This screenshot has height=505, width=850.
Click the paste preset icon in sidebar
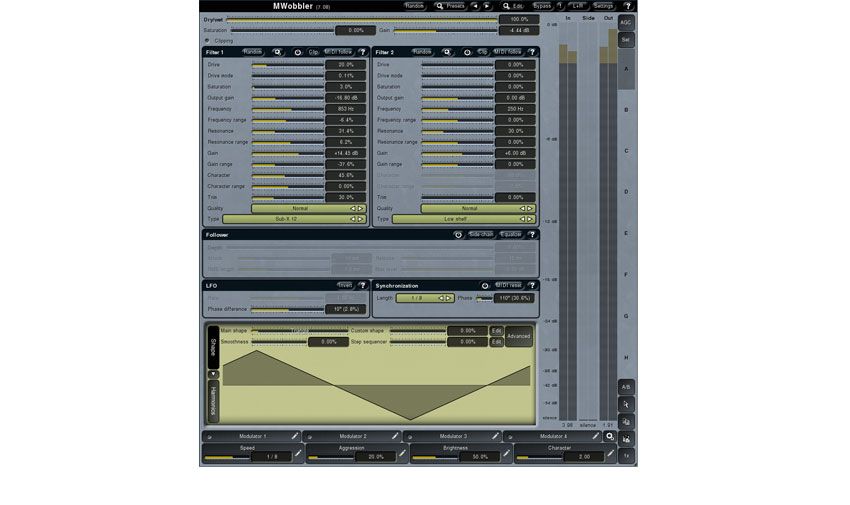[626, 438]
